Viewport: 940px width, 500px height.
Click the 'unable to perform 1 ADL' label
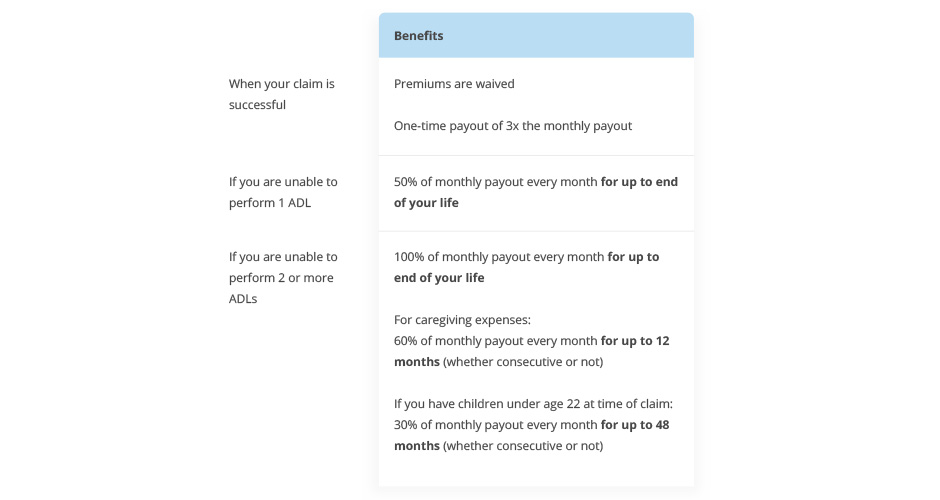(x=283, y=192)
